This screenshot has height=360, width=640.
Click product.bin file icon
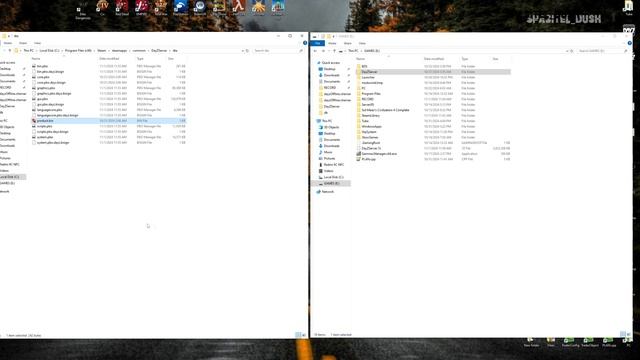pos(34,121)
